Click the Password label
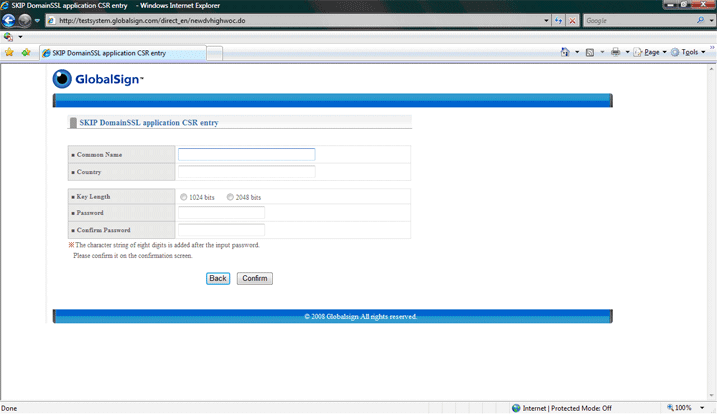The height and width of the screenshot is (414, 717). (x=90, y=213)
